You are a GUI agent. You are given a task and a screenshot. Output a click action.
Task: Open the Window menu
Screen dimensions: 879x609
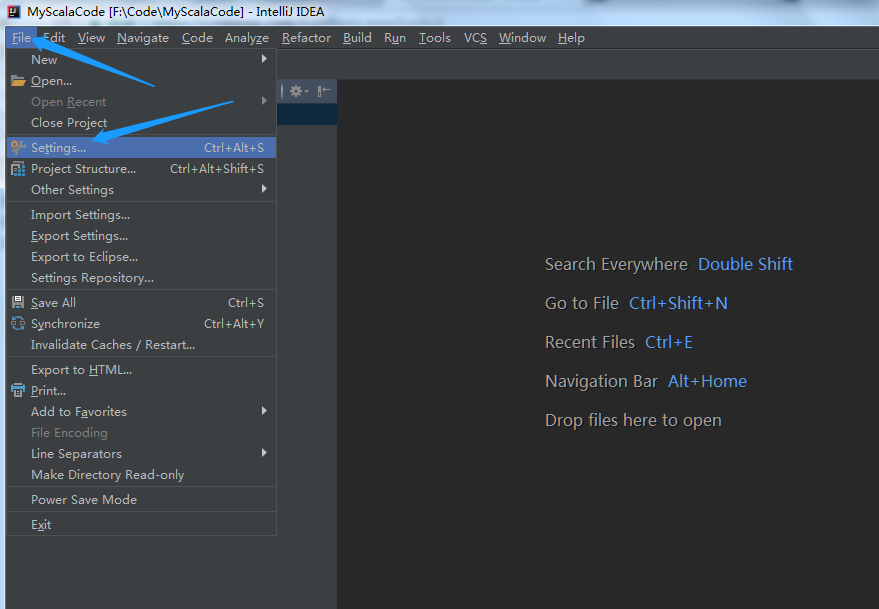tap(522, 38)
